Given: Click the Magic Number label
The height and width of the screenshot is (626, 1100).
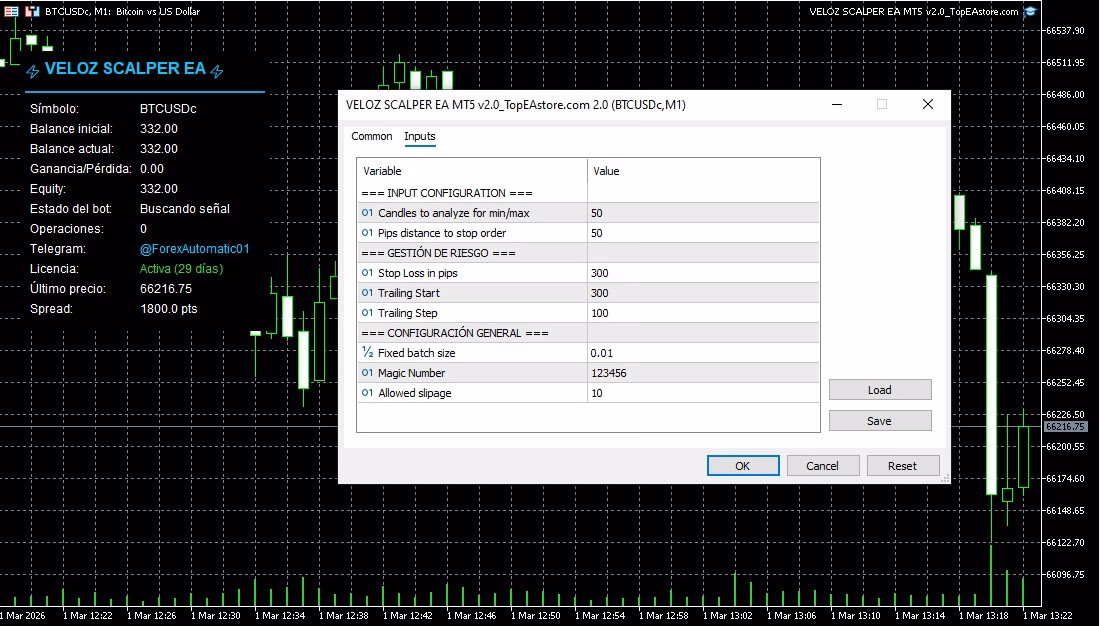Looking at the screenshot, I should click(x=411, y=373).
